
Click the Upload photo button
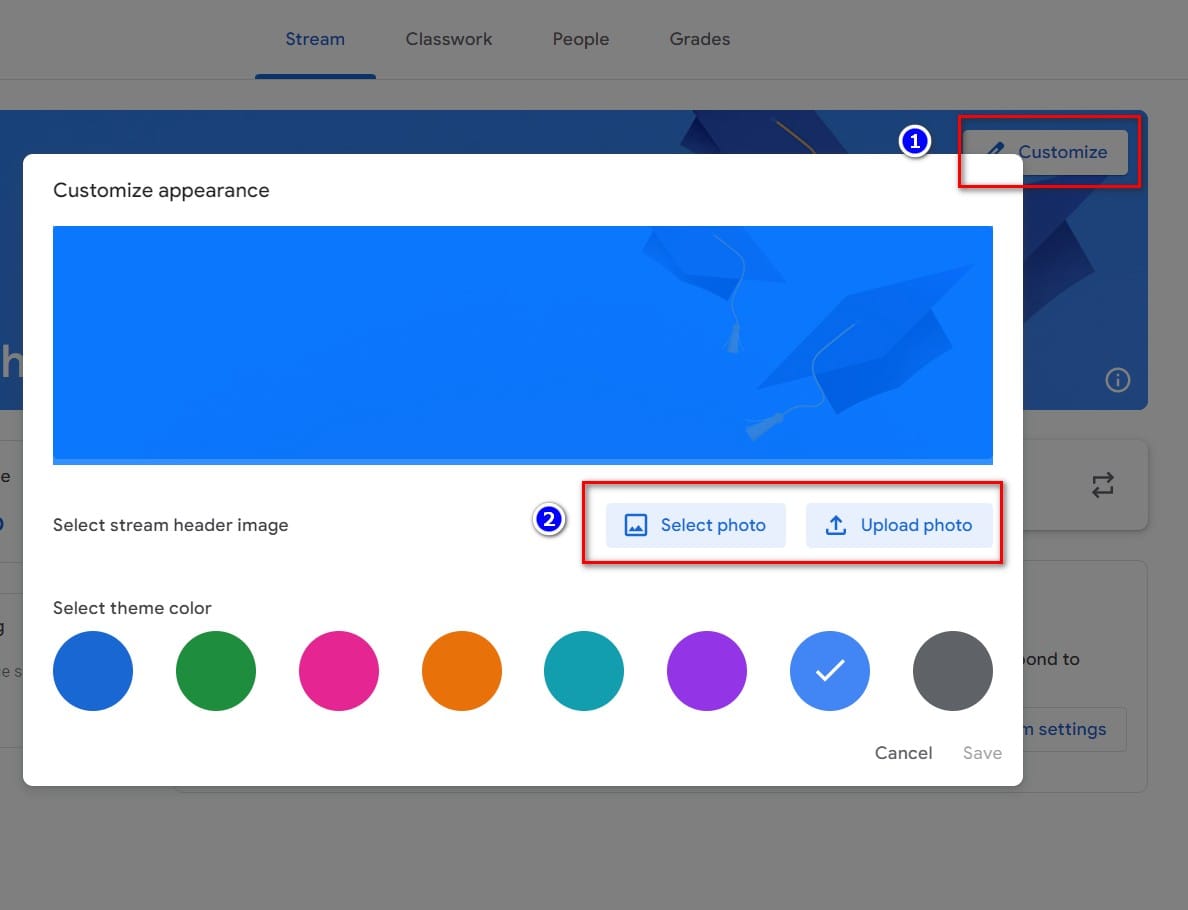point(899,525)
